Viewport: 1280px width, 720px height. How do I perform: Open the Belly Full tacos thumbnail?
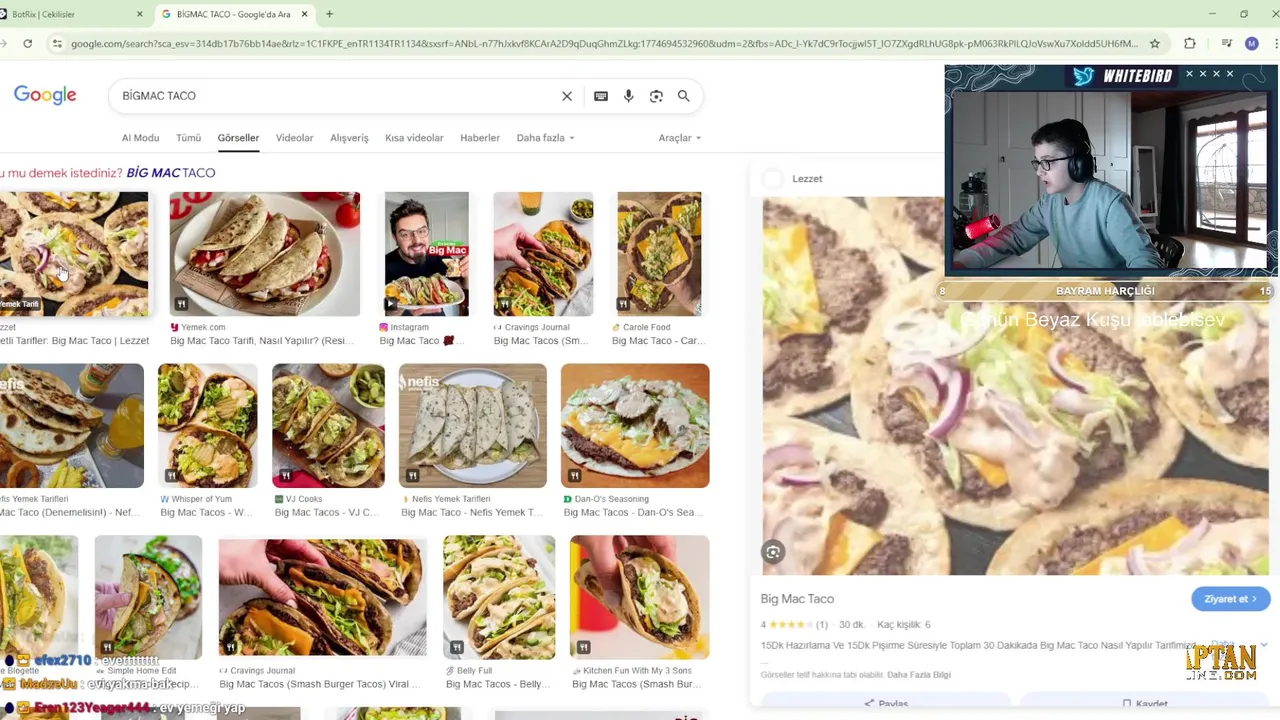pos(499,597)
